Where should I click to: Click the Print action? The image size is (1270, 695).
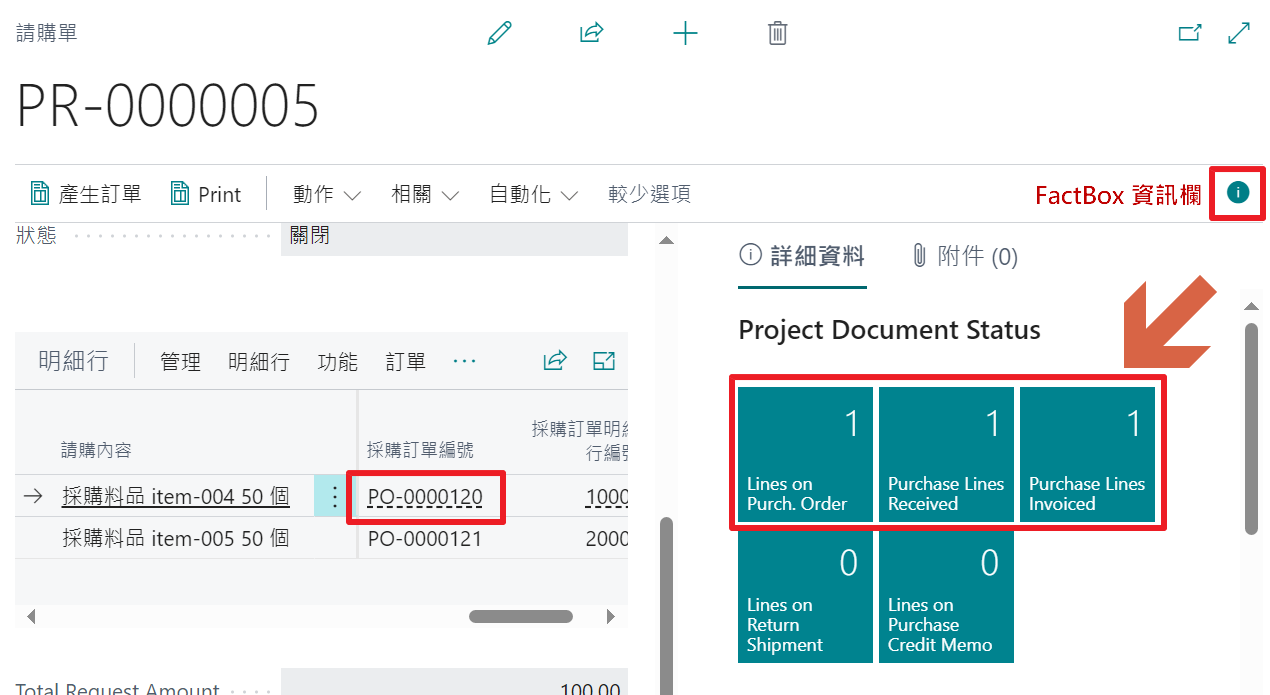[205, 194]
